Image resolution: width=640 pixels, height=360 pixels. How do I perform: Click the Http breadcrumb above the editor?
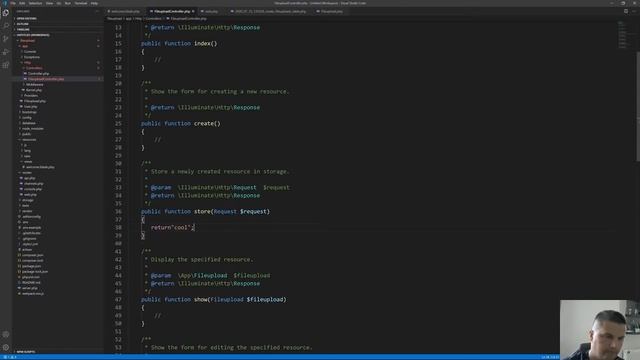138,19
